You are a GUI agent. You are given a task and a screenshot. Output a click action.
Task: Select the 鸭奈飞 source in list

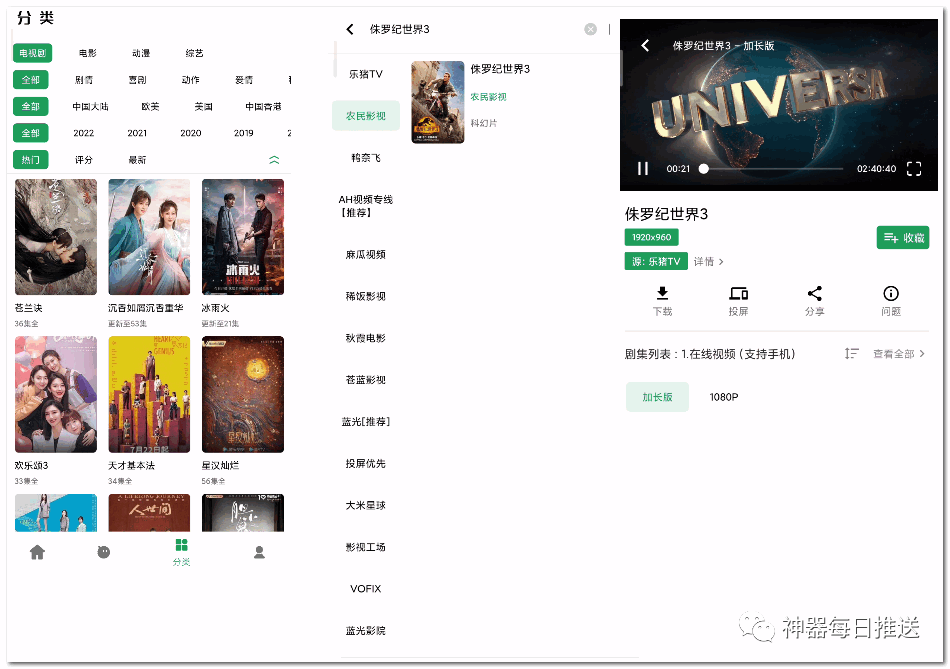366,158
